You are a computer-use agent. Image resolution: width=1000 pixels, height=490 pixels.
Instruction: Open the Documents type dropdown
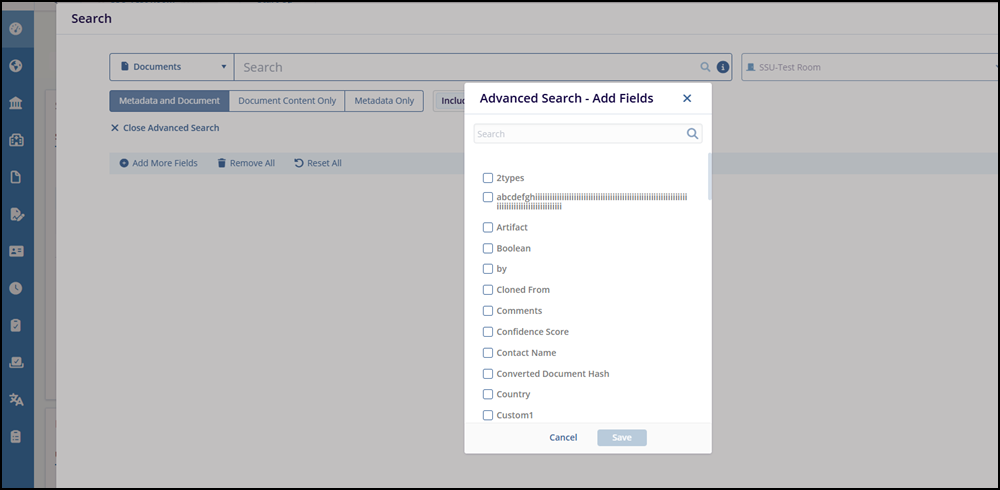coord(172,67)
